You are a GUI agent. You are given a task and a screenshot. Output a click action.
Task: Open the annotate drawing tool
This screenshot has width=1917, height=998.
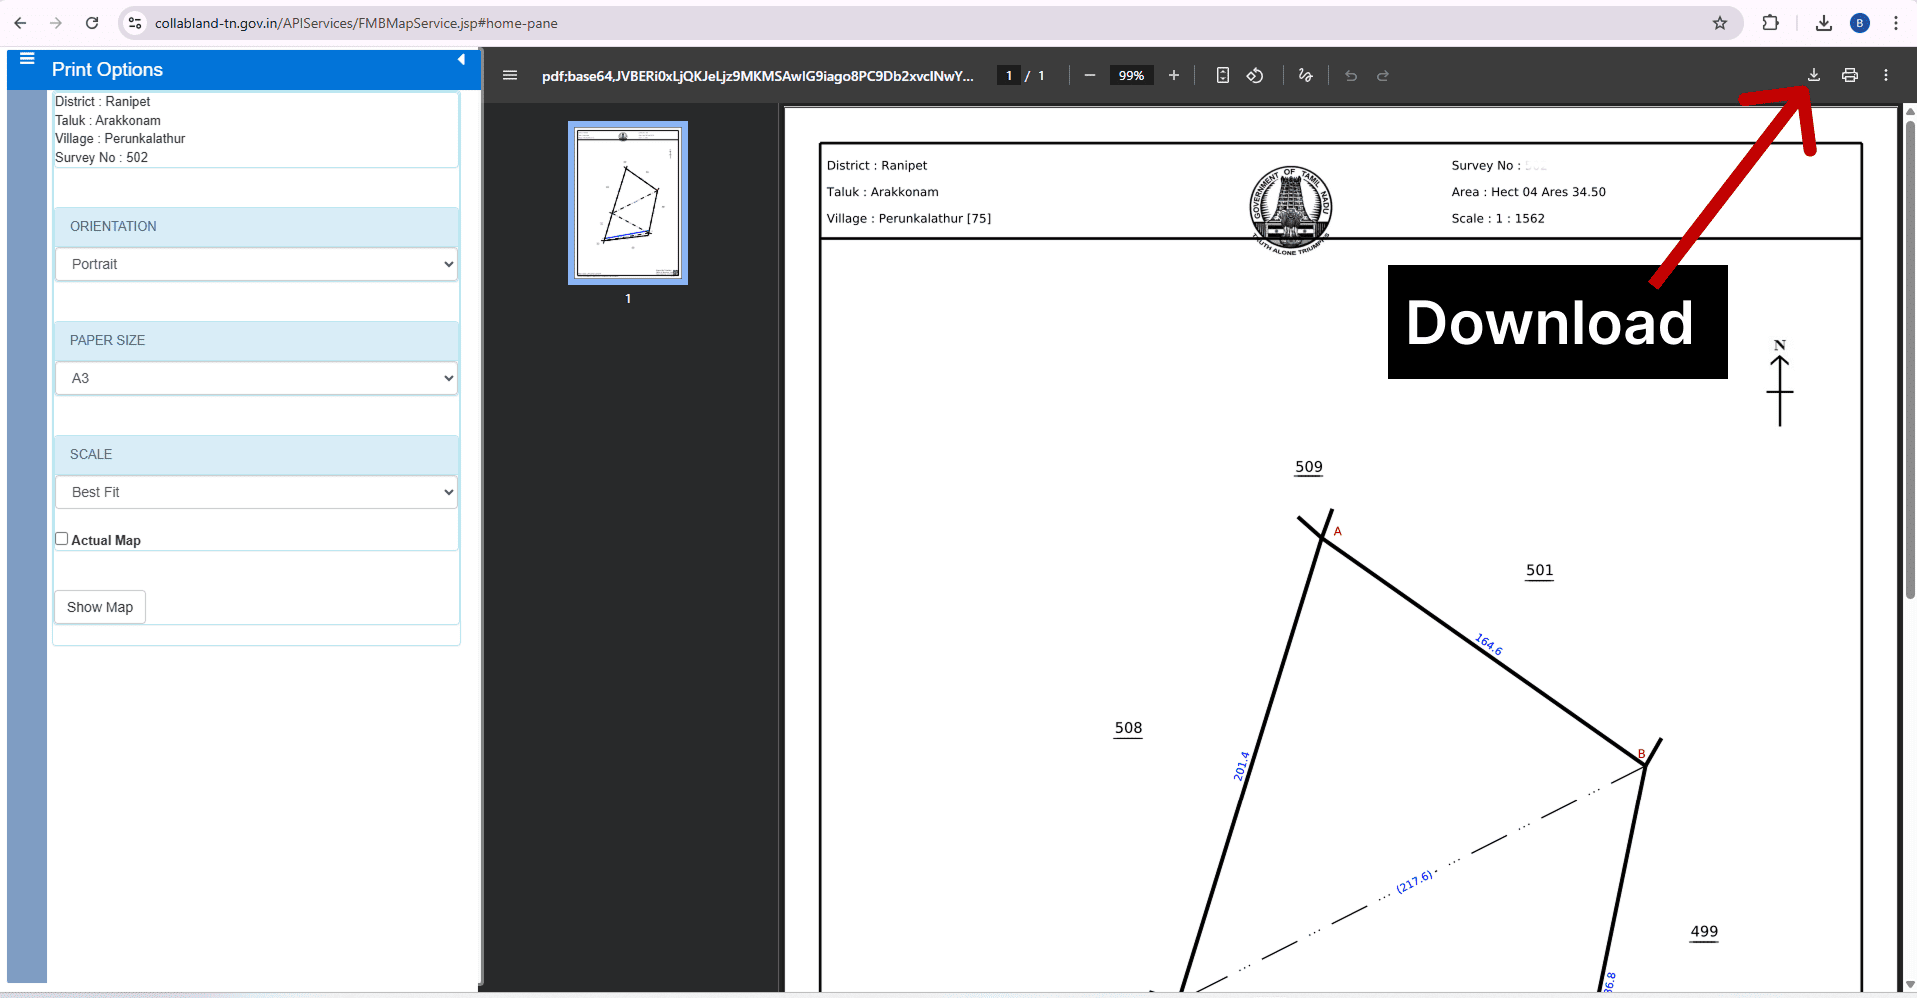[1305, 75]
